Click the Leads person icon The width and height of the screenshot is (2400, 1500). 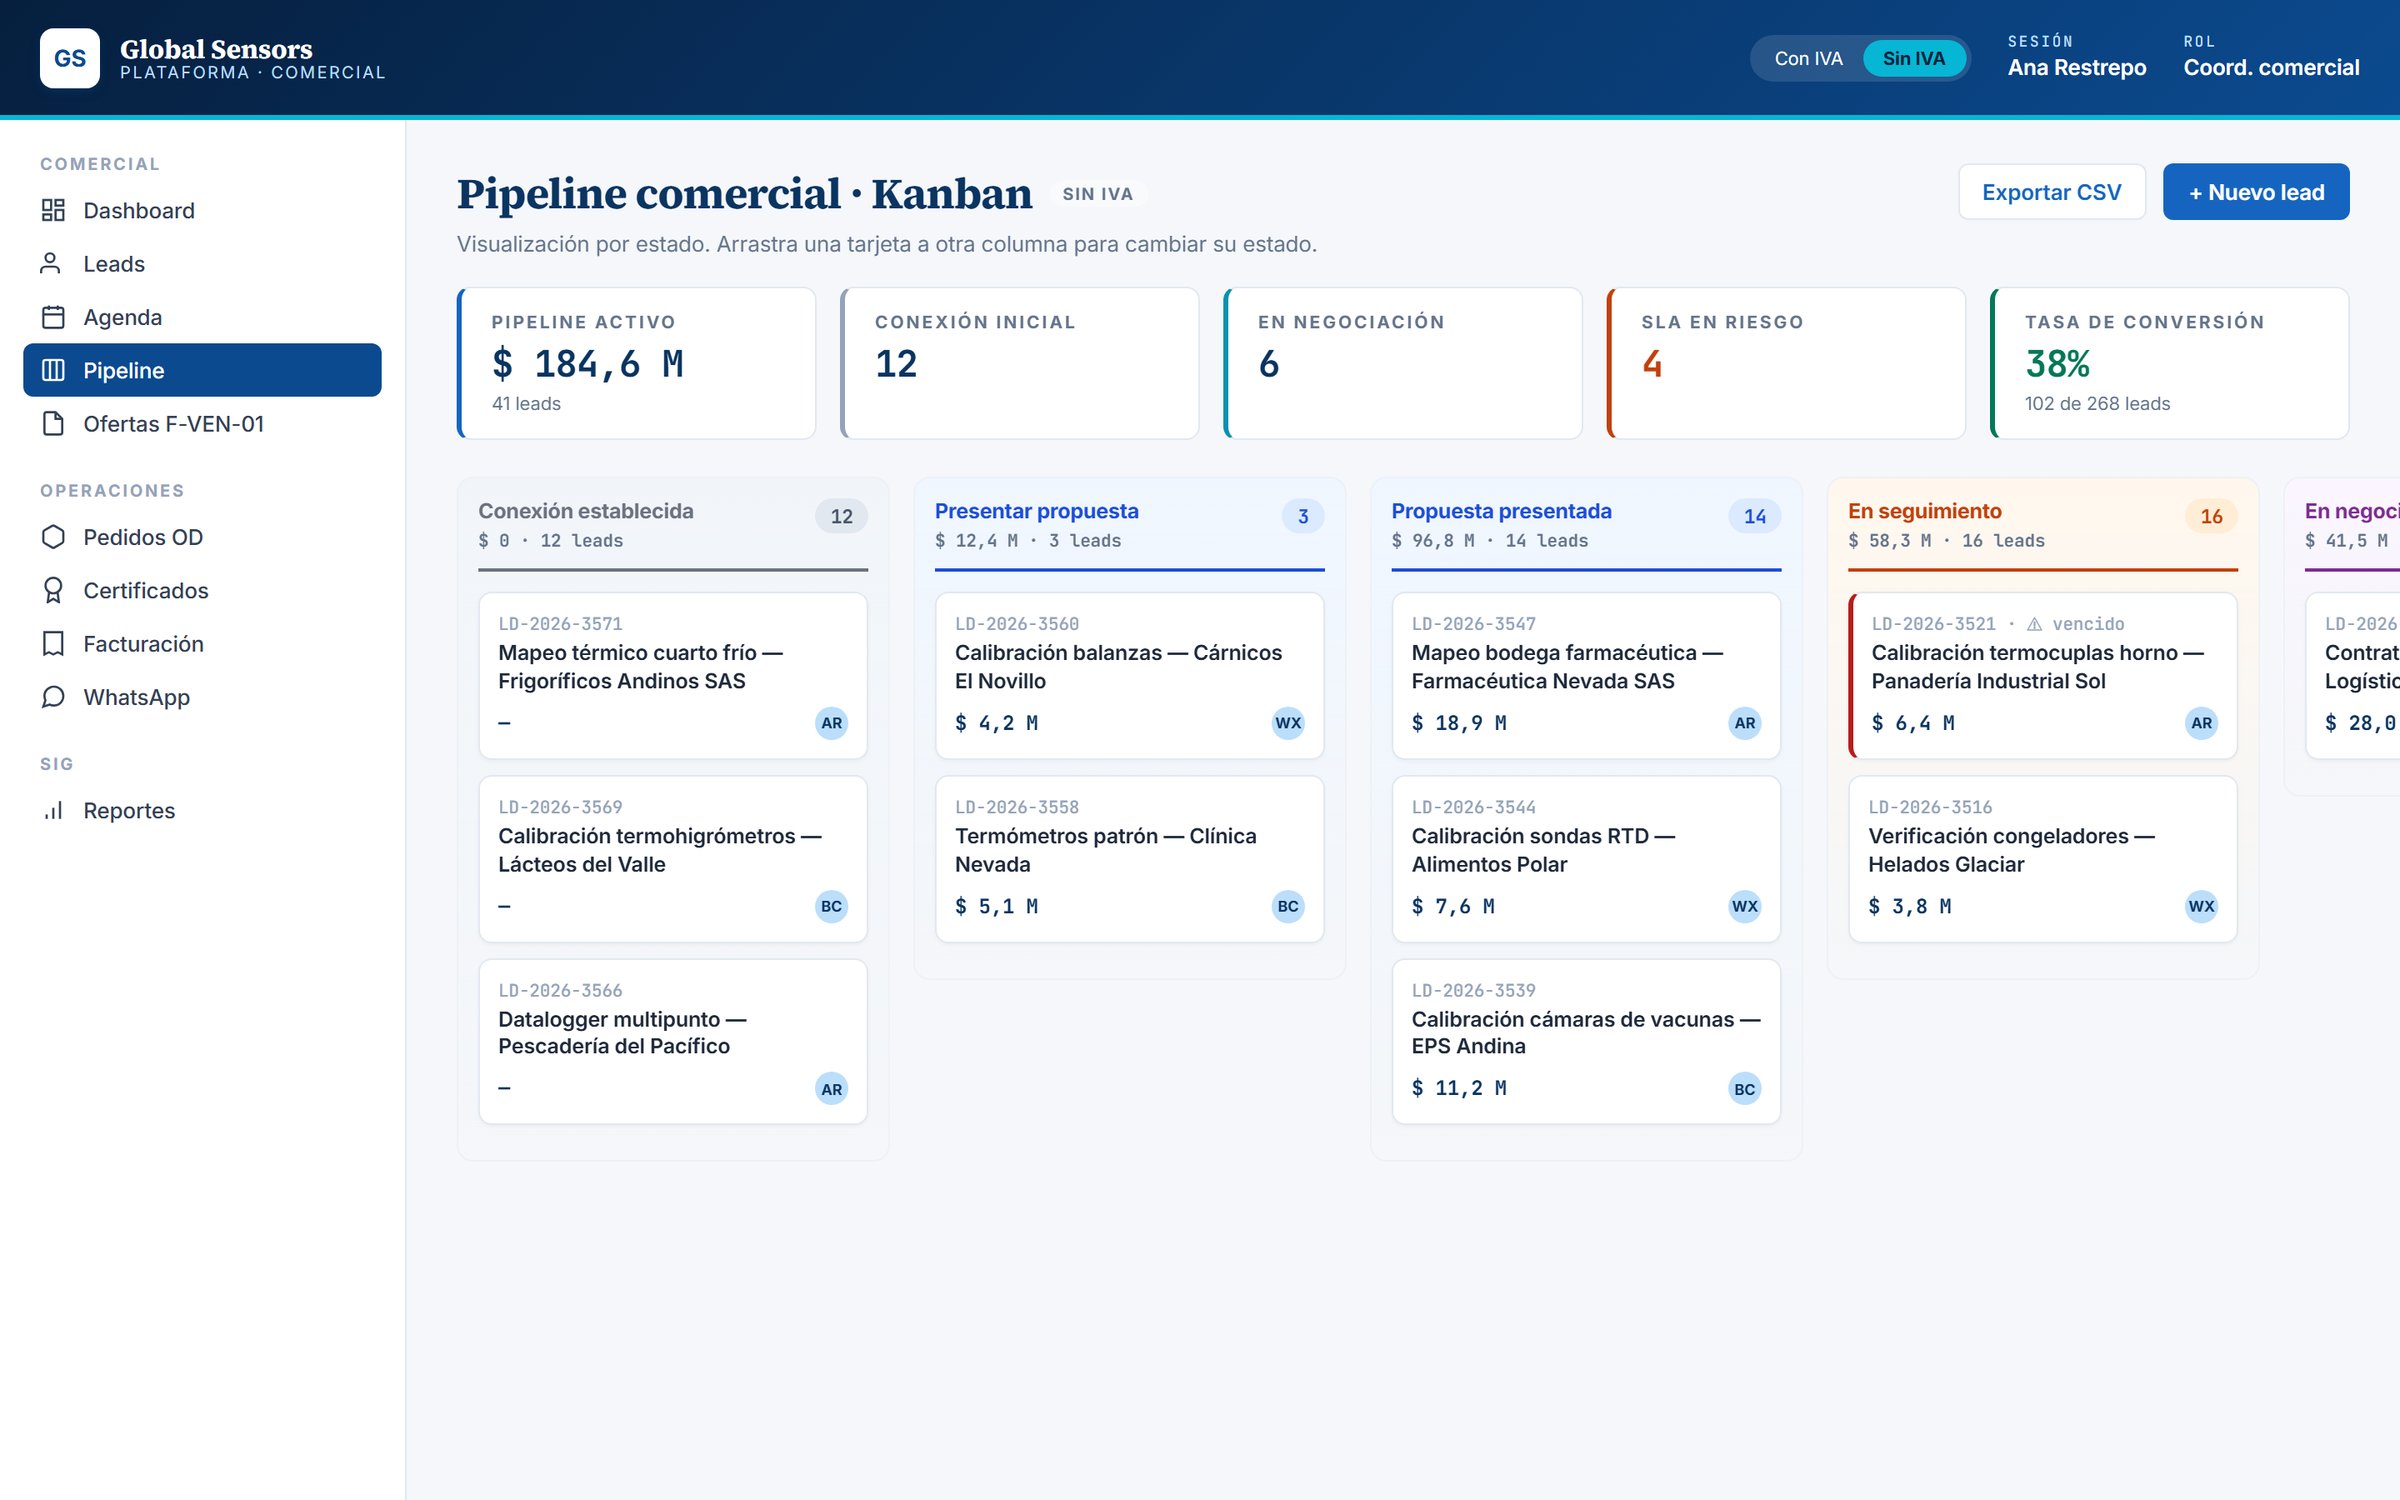click(50, 263)
